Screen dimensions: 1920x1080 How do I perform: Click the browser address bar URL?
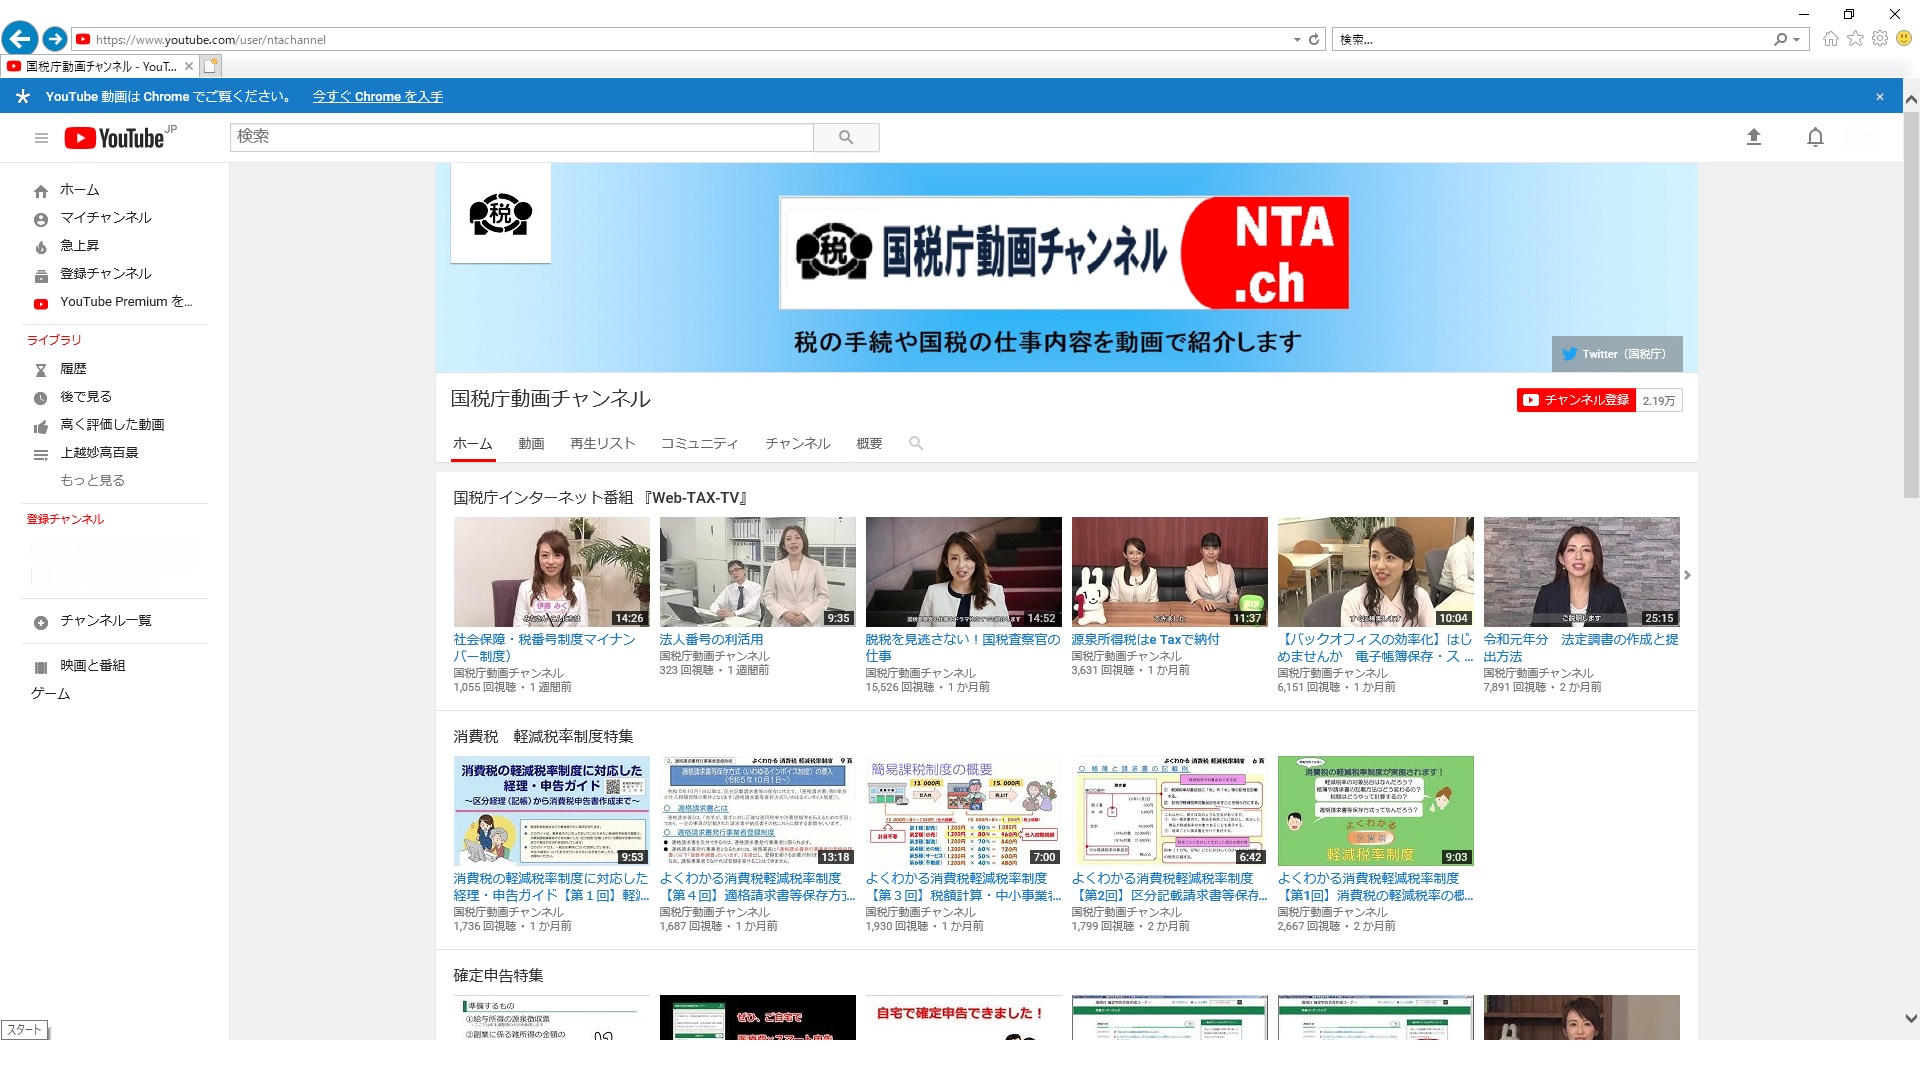pyautogui.click(x=210, y=40)
